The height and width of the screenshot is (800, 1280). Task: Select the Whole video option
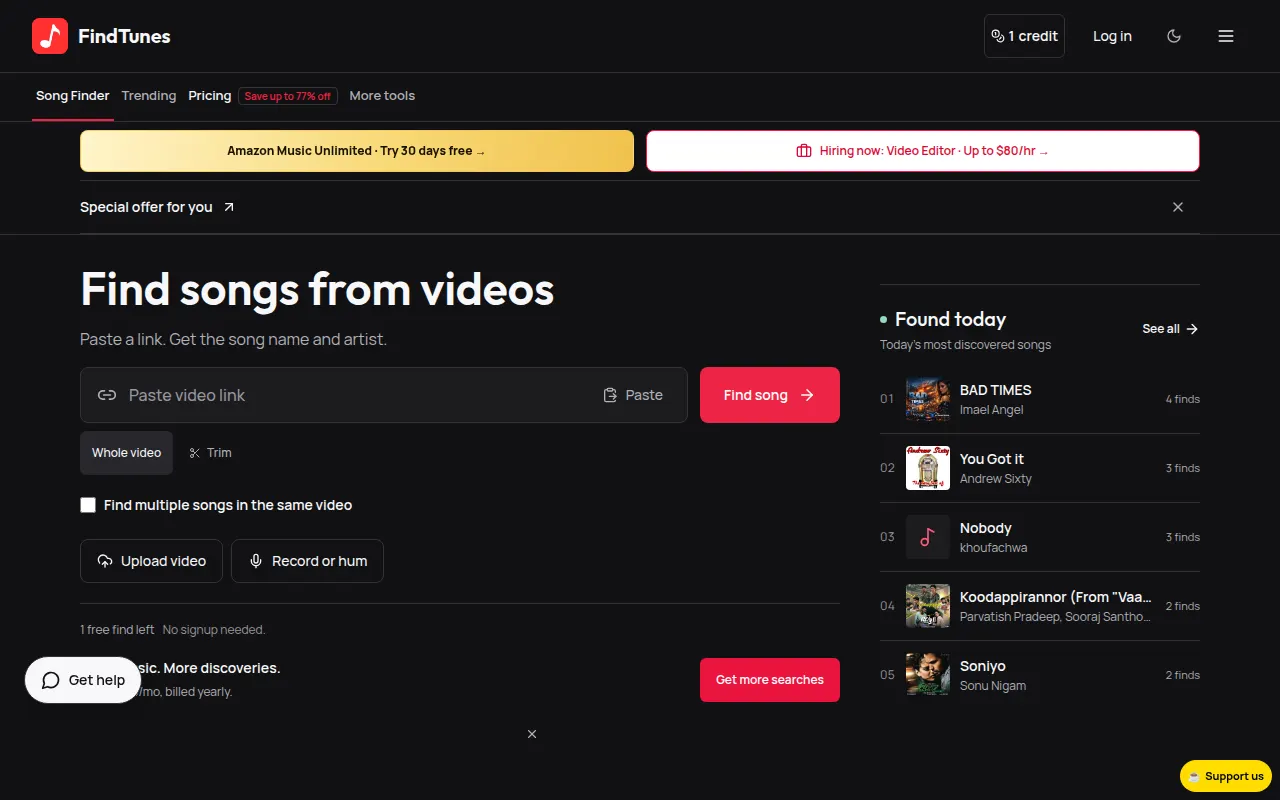126,453
